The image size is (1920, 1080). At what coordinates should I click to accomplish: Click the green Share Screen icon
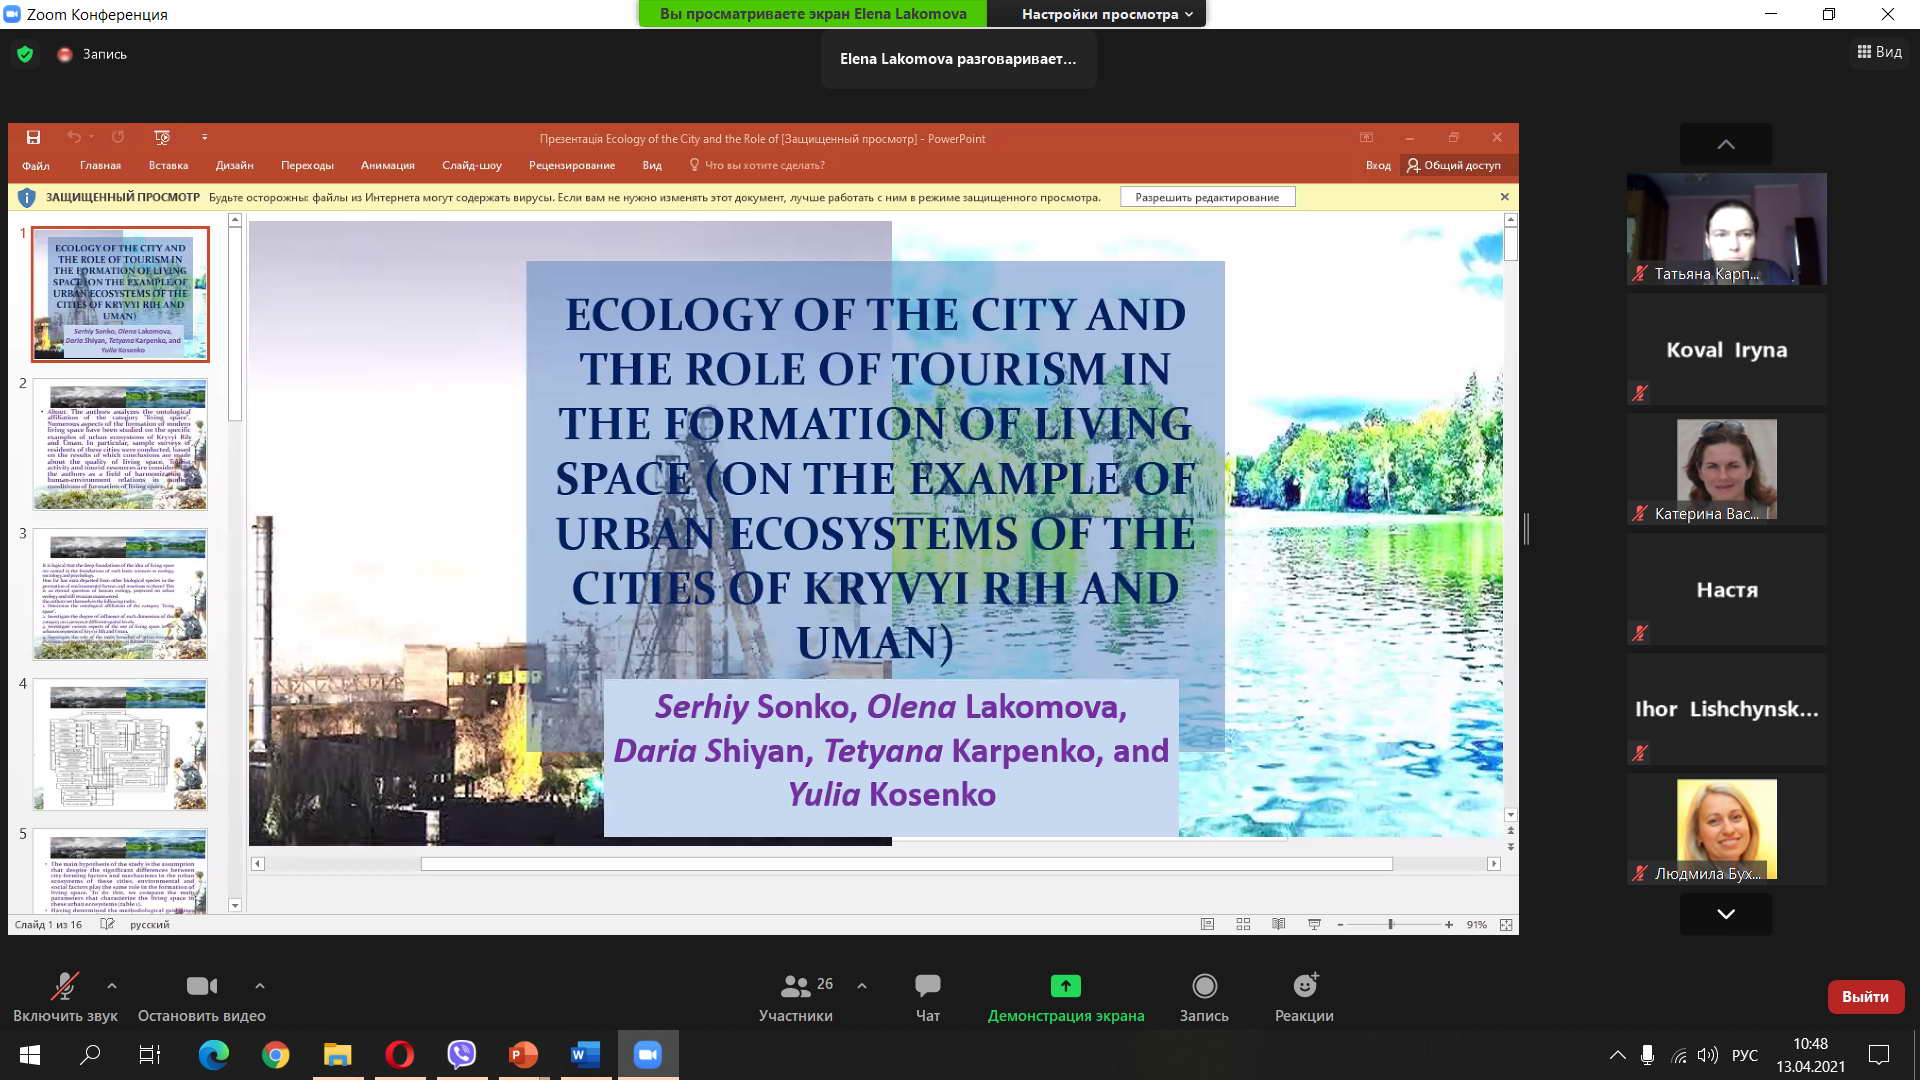(1065, 986)
